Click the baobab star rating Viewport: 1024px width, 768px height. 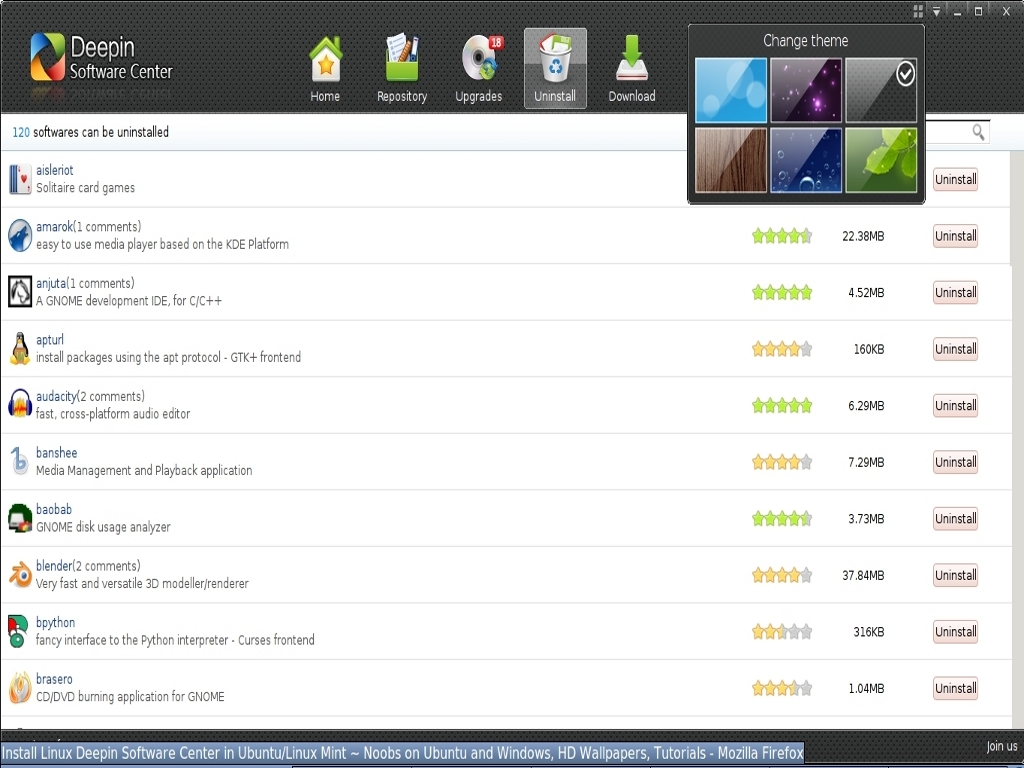click(782, 519)
